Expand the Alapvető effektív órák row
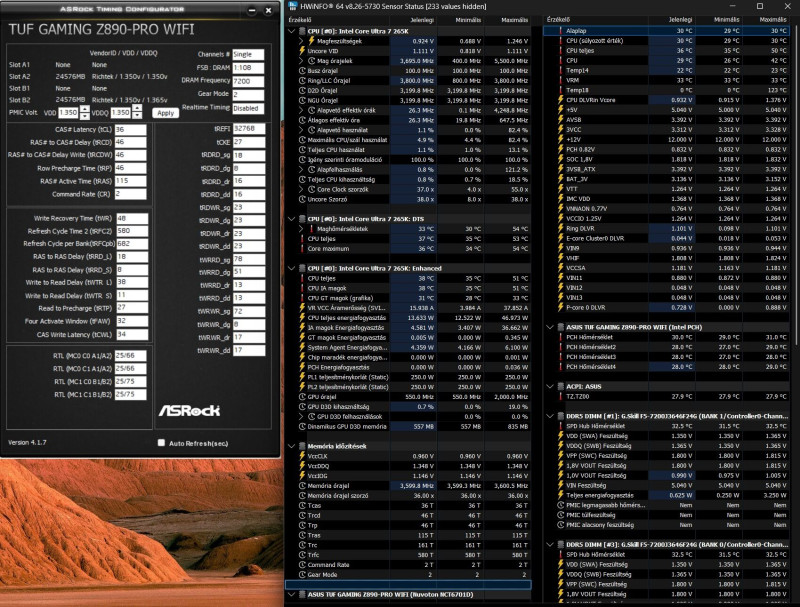This screenshot has width=800, height=607. (x=302, y=110)
